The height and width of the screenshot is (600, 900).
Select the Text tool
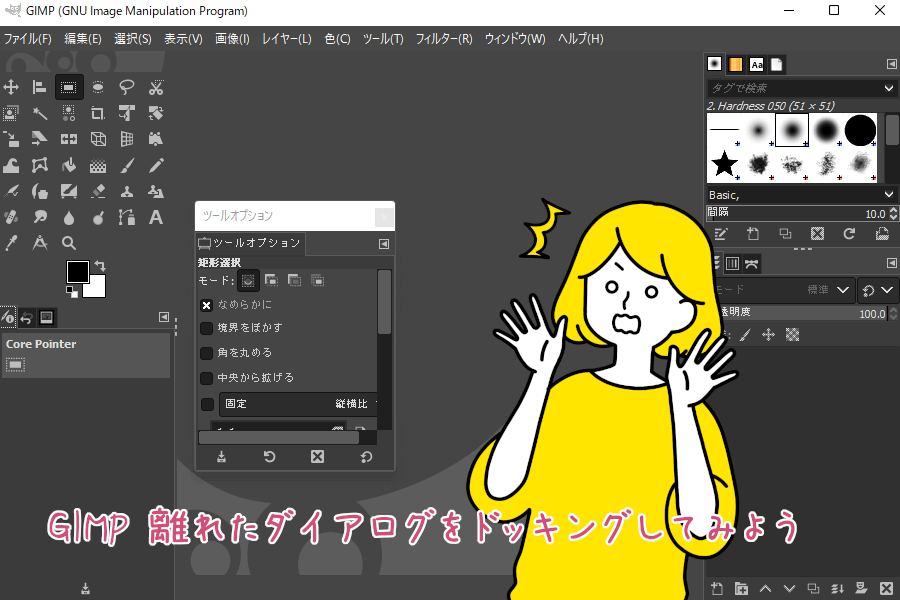coord(156,217)
